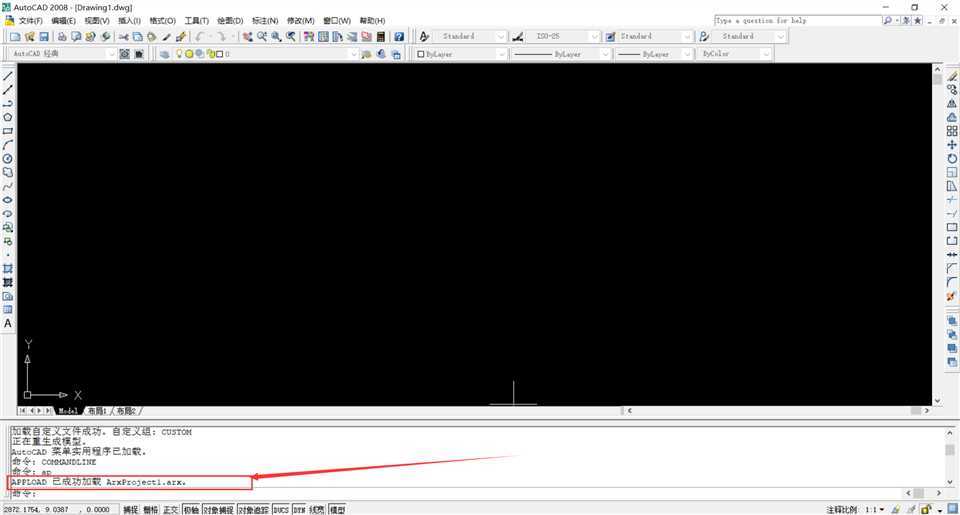
Task: Open the AutoCAD 经典 workspace dropdown
Action: pos(111,54)
